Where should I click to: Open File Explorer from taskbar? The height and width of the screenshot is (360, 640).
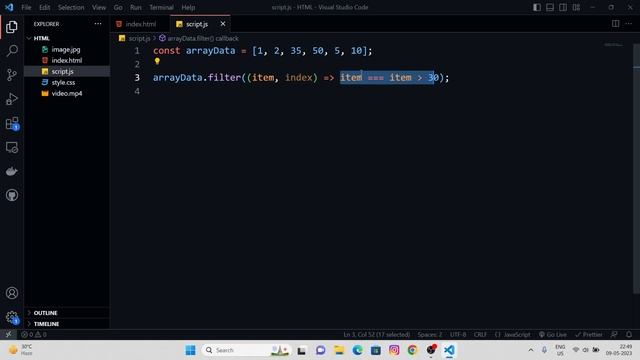tap(339, 350)
